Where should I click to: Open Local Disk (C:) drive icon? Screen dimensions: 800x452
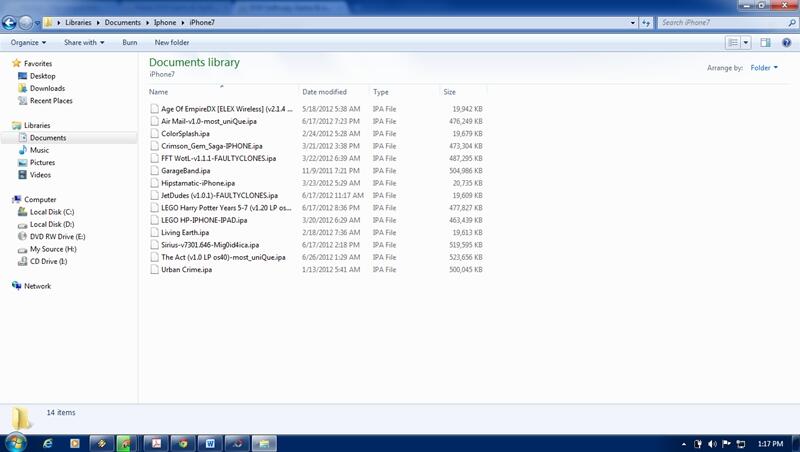coord(22,212)
